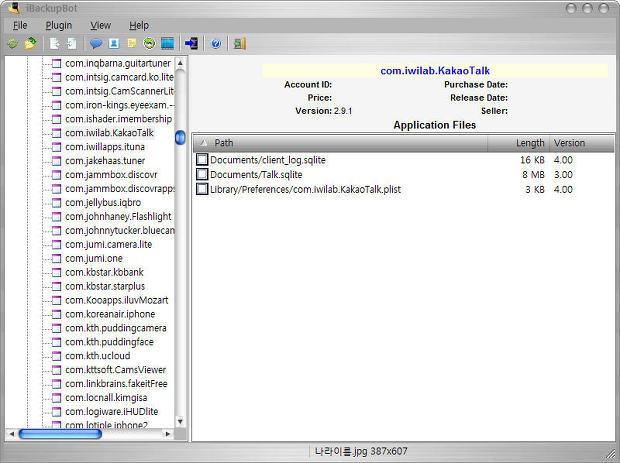Select com.logiware.iHUDlite in the tree

(112, 412)
